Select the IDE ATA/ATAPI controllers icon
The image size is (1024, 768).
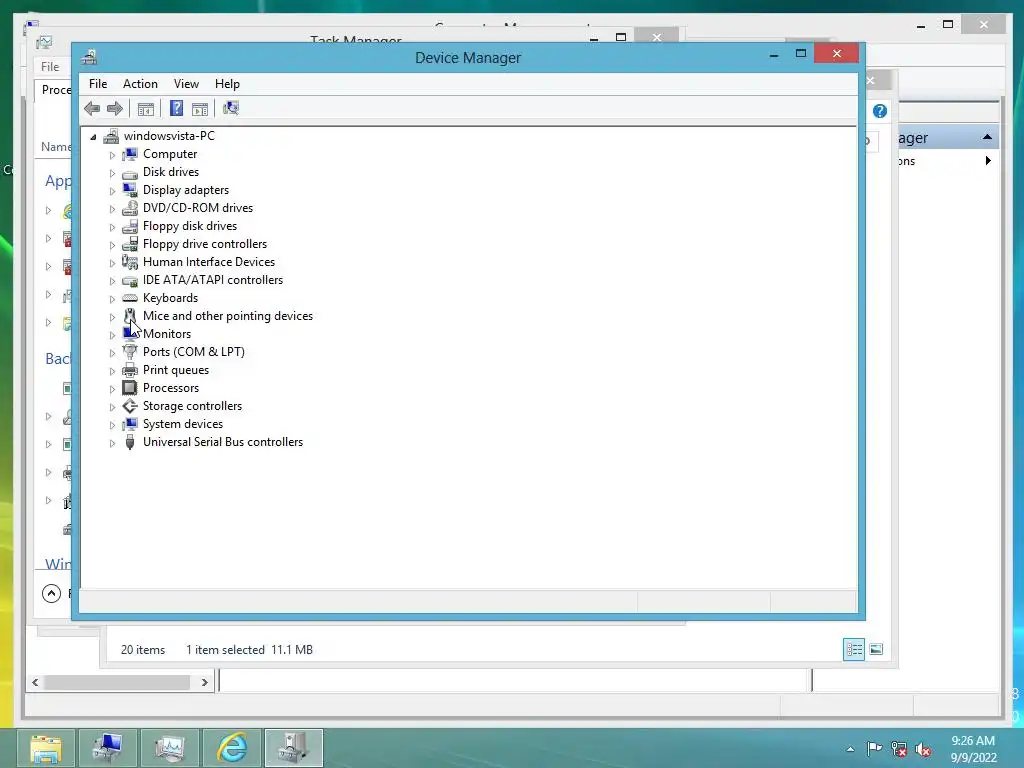pyautogui.click(x=130, y=280)
